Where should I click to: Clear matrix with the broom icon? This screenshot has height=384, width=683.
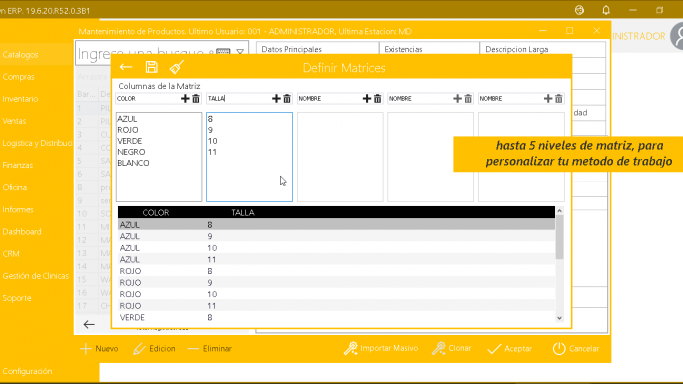(176, 67)
